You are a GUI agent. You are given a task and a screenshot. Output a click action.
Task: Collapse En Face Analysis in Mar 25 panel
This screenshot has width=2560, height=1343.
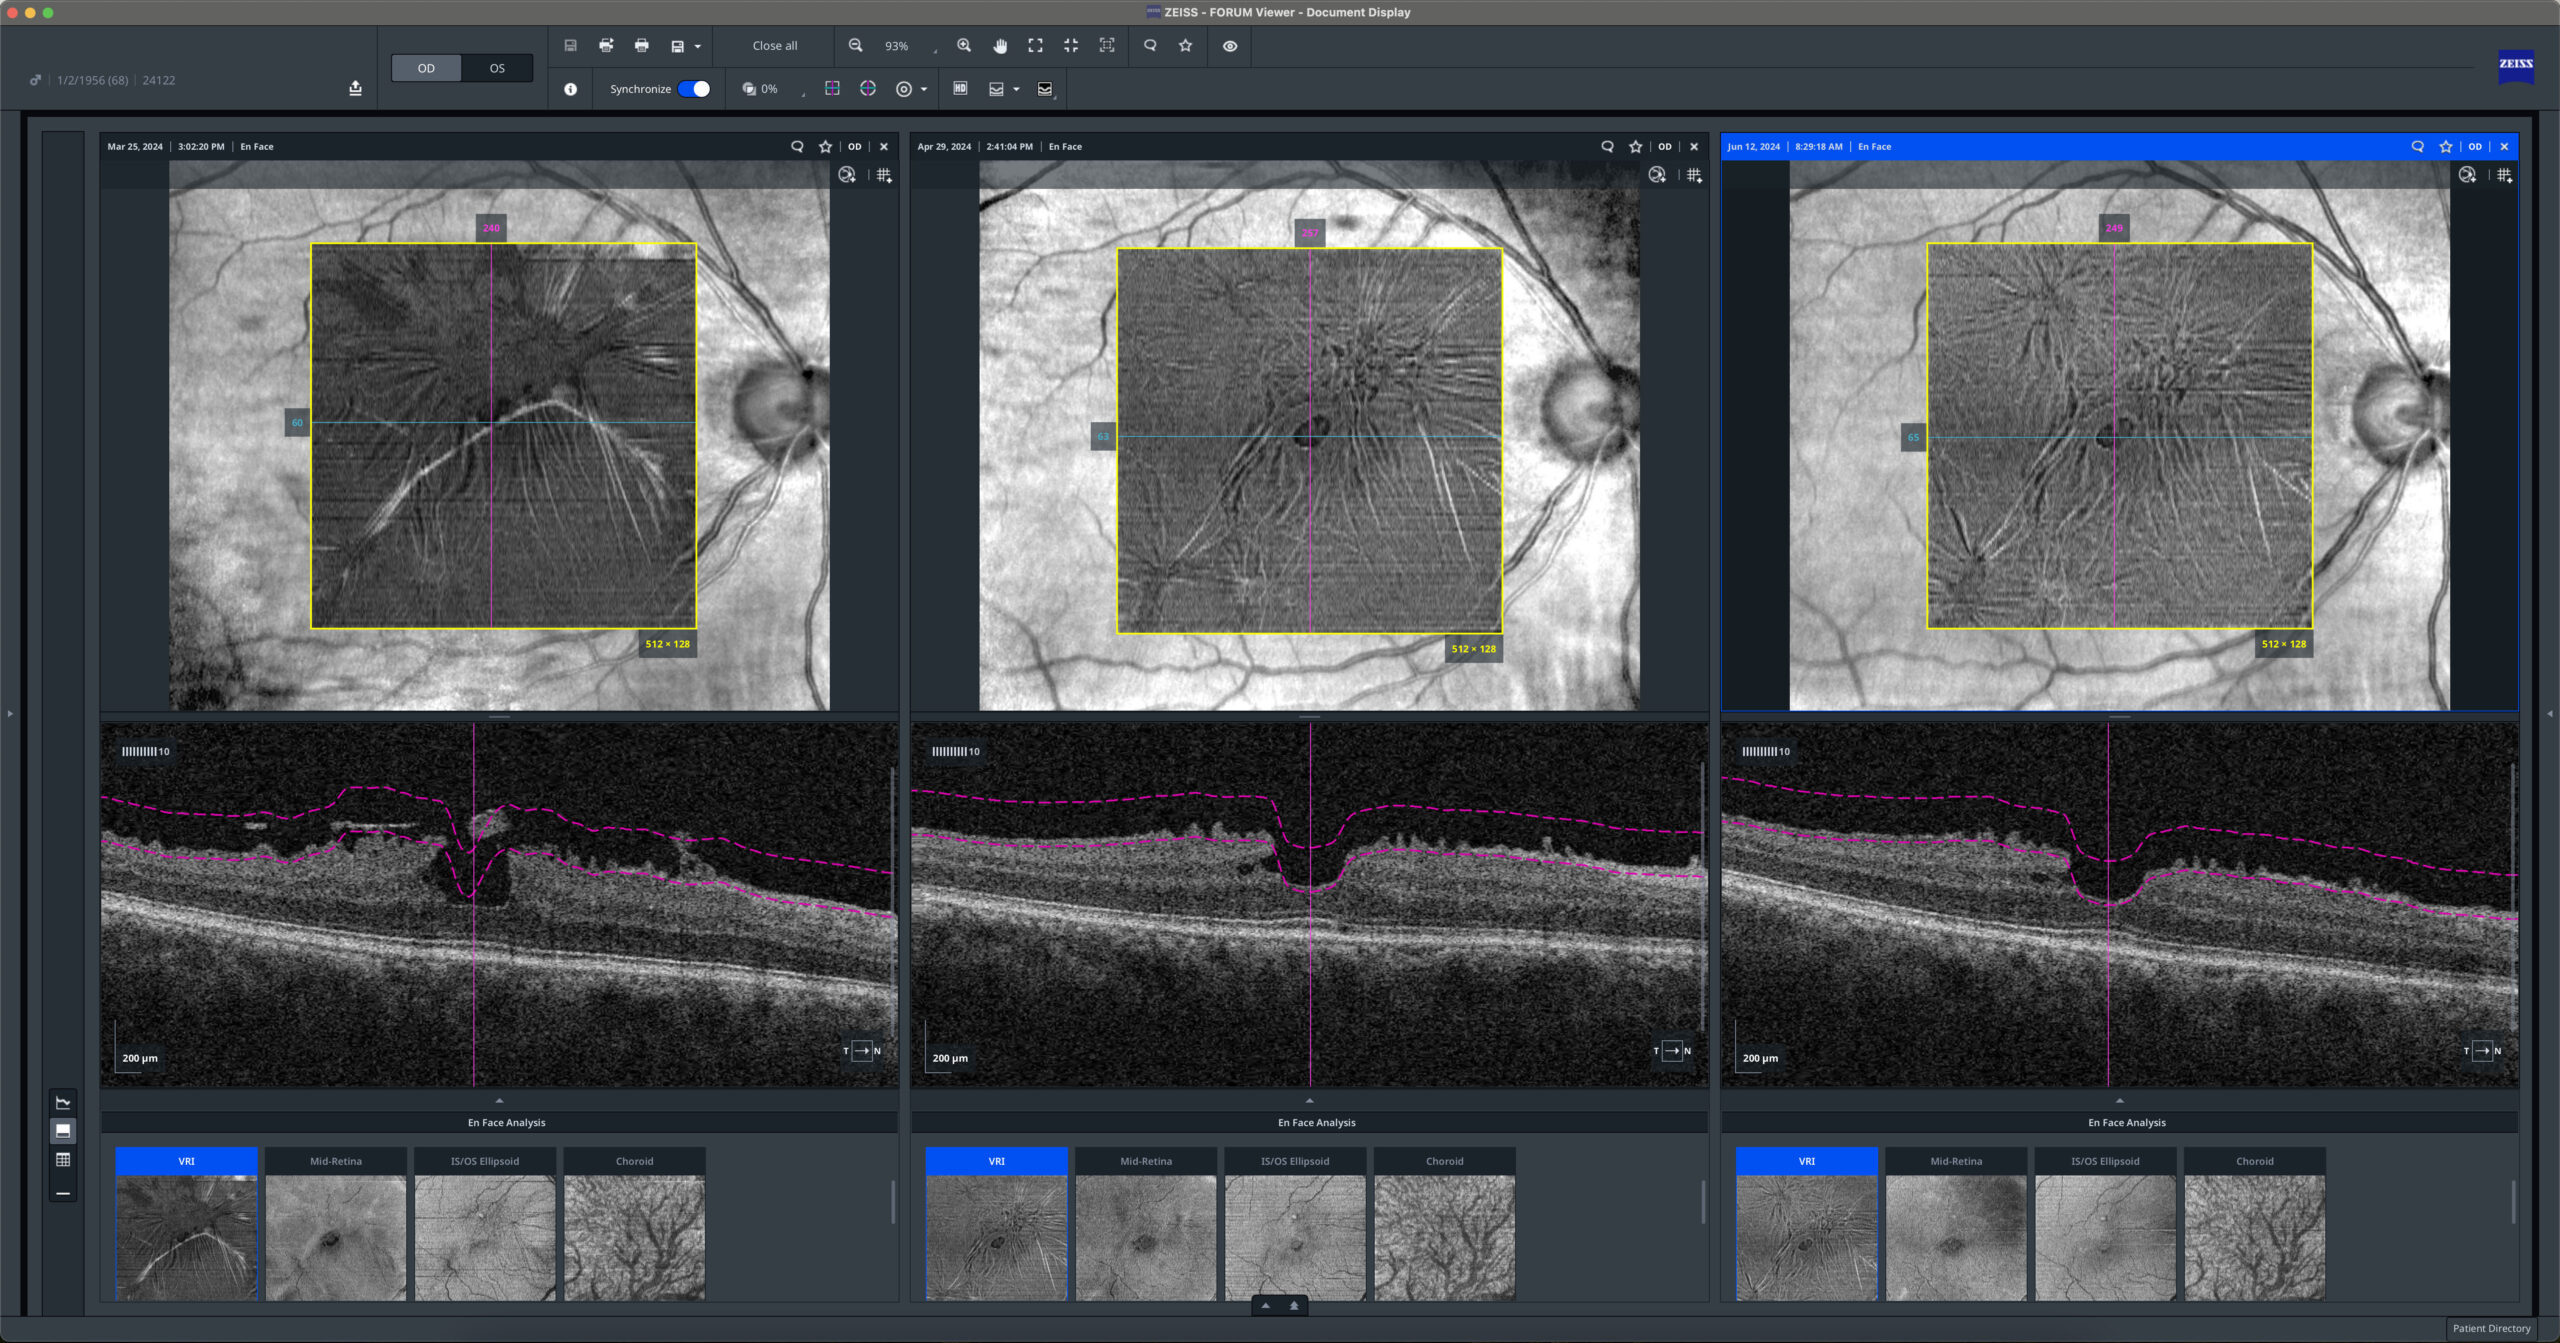(x=499, y=1100)
